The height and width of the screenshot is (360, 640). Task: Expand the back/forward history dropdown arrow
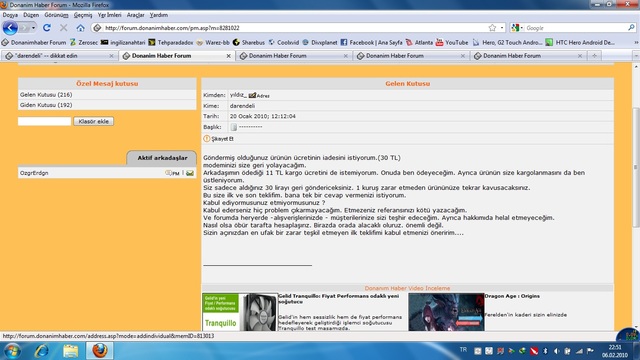[33, 28]
